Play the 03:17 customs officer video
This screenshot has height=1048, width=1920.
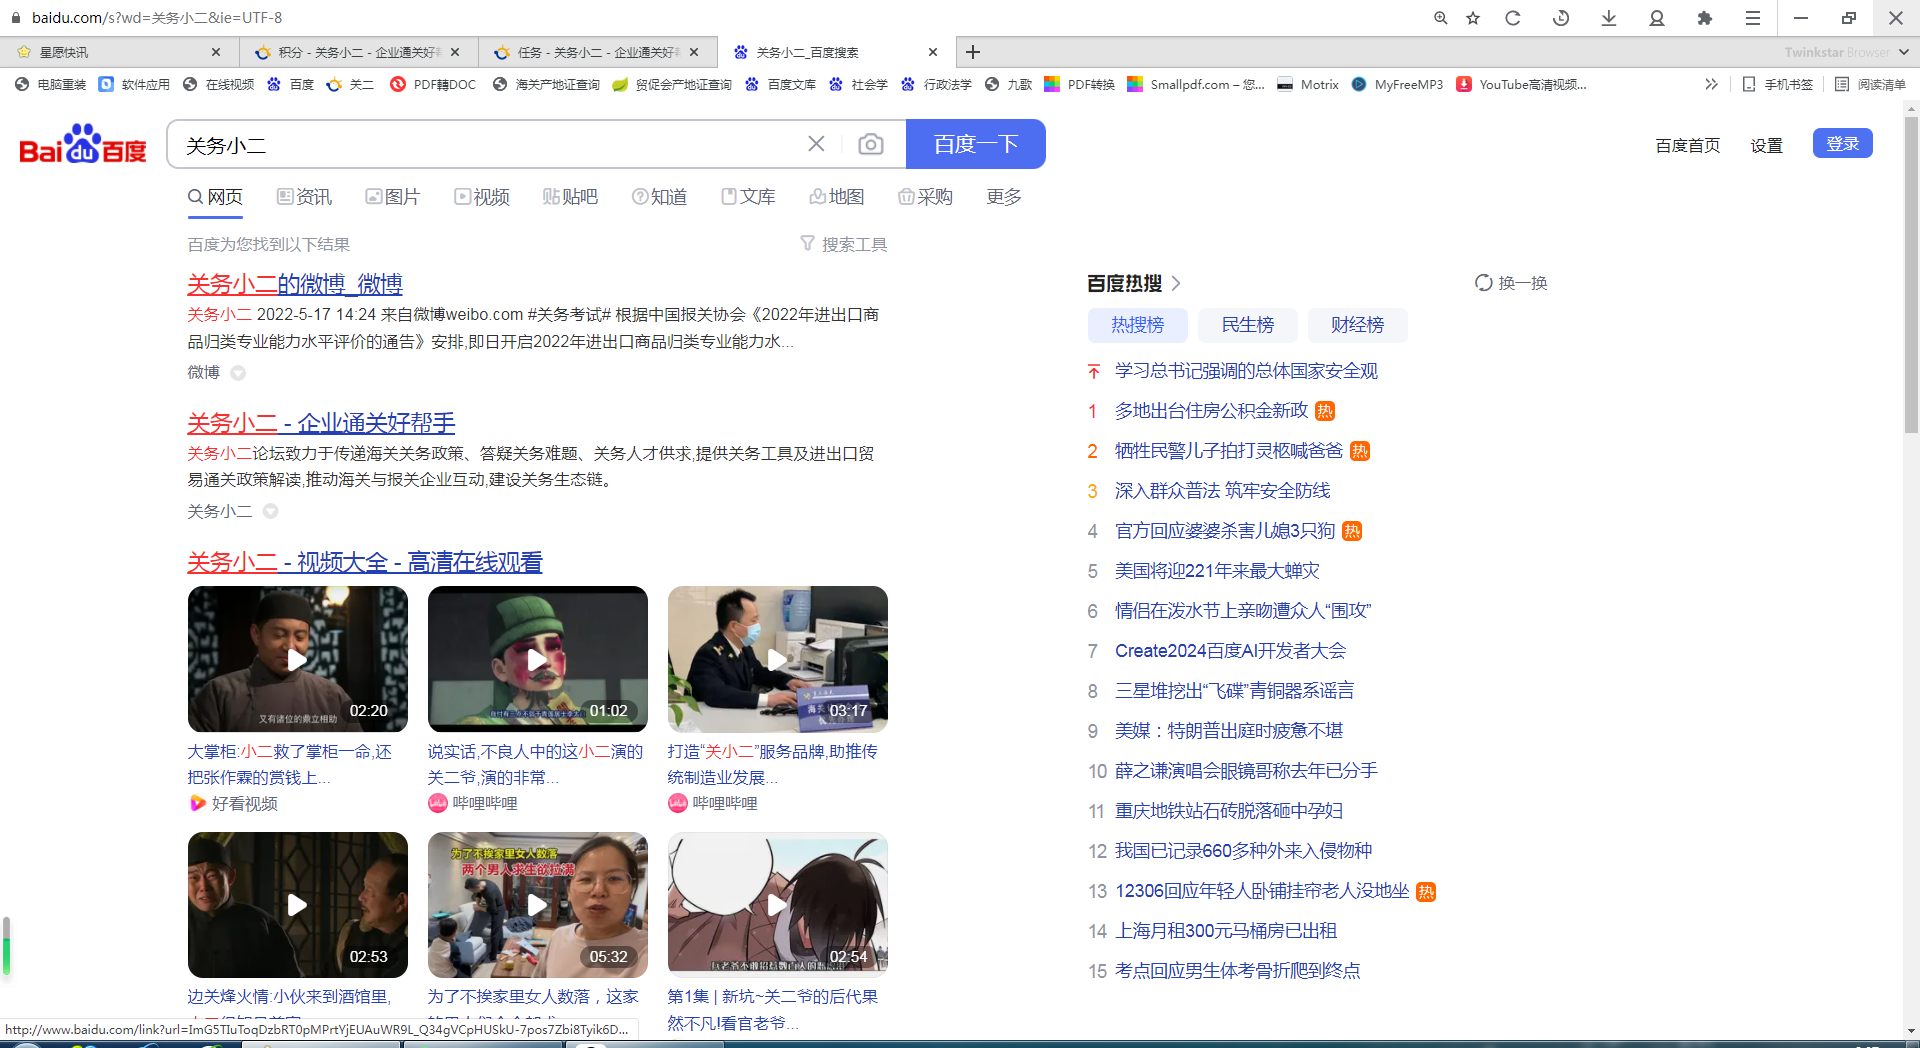pos(778,659)
